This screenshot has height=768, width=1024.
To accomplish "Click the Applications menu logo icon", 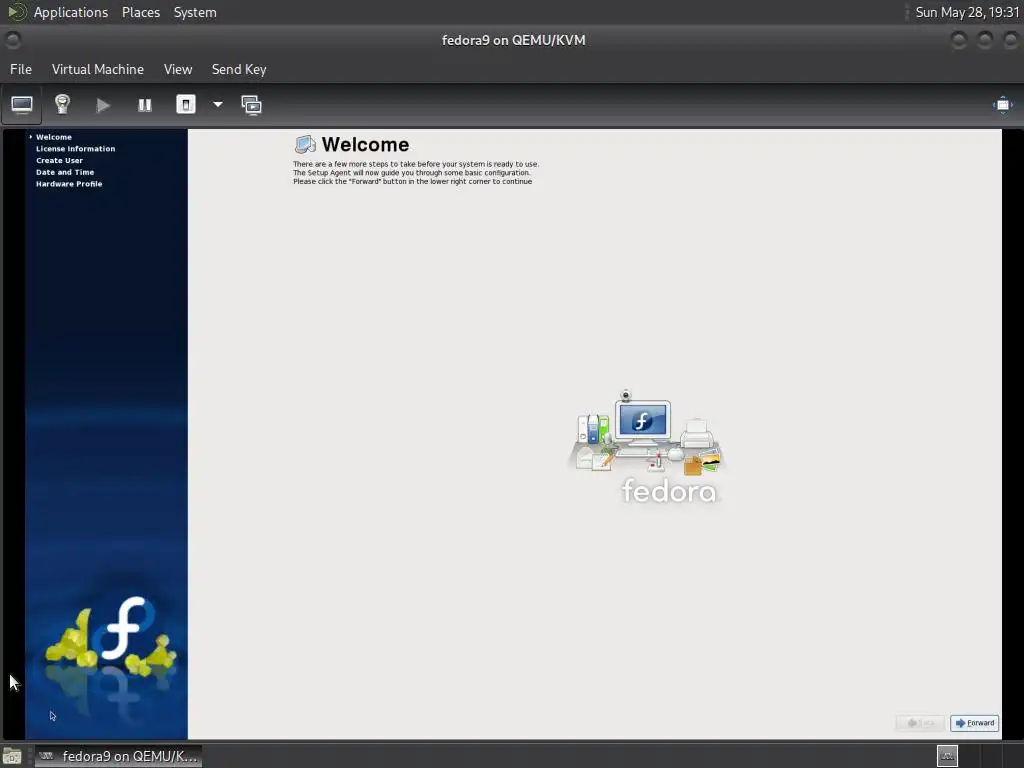I will click(16, 12).
